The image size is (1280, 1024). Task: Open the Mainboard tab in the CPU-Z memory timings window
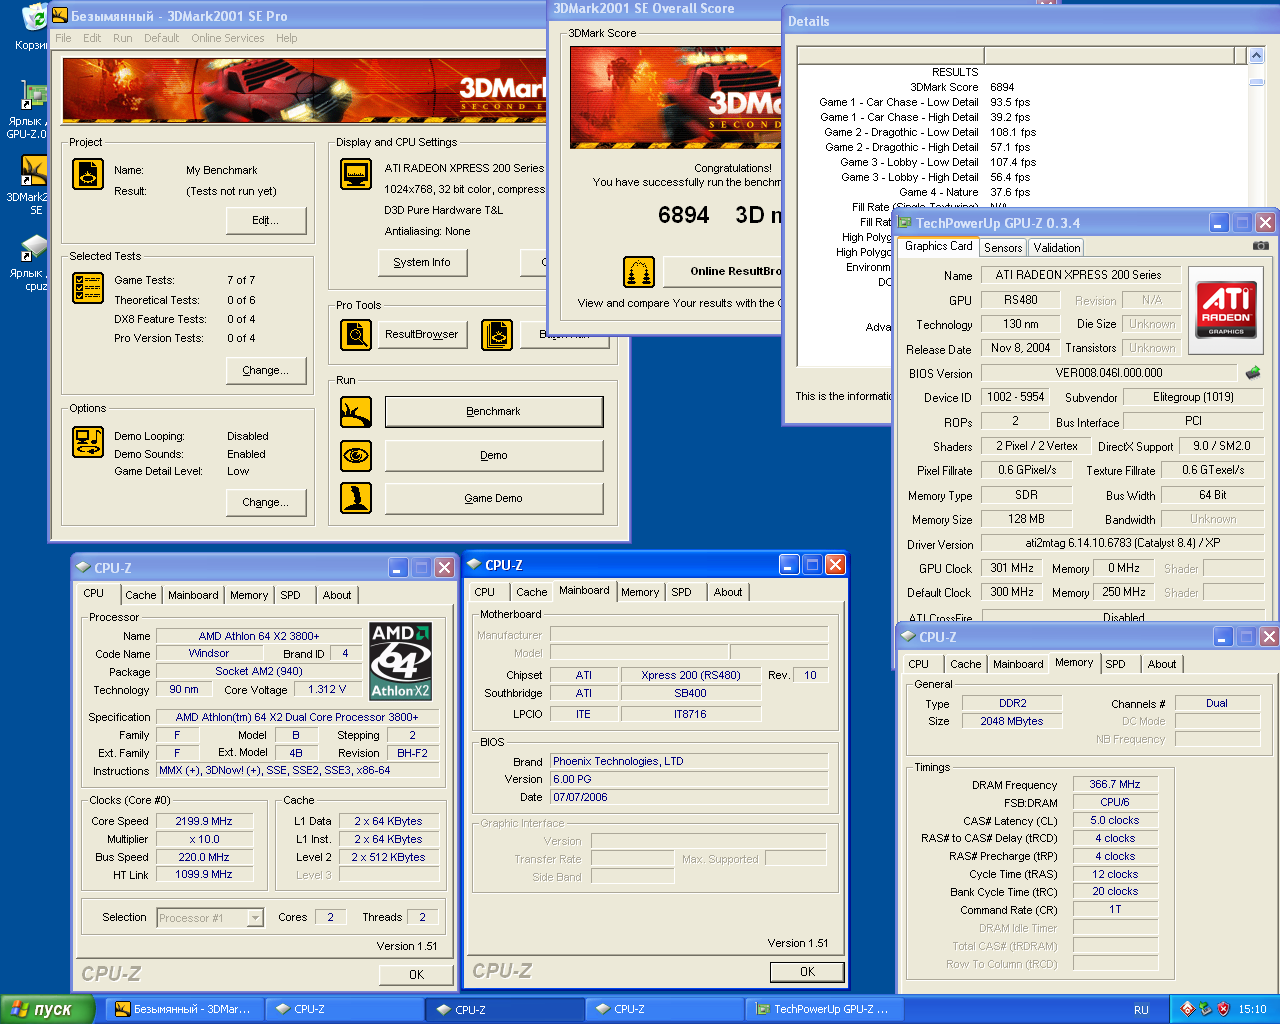[x=1018, y=664]
